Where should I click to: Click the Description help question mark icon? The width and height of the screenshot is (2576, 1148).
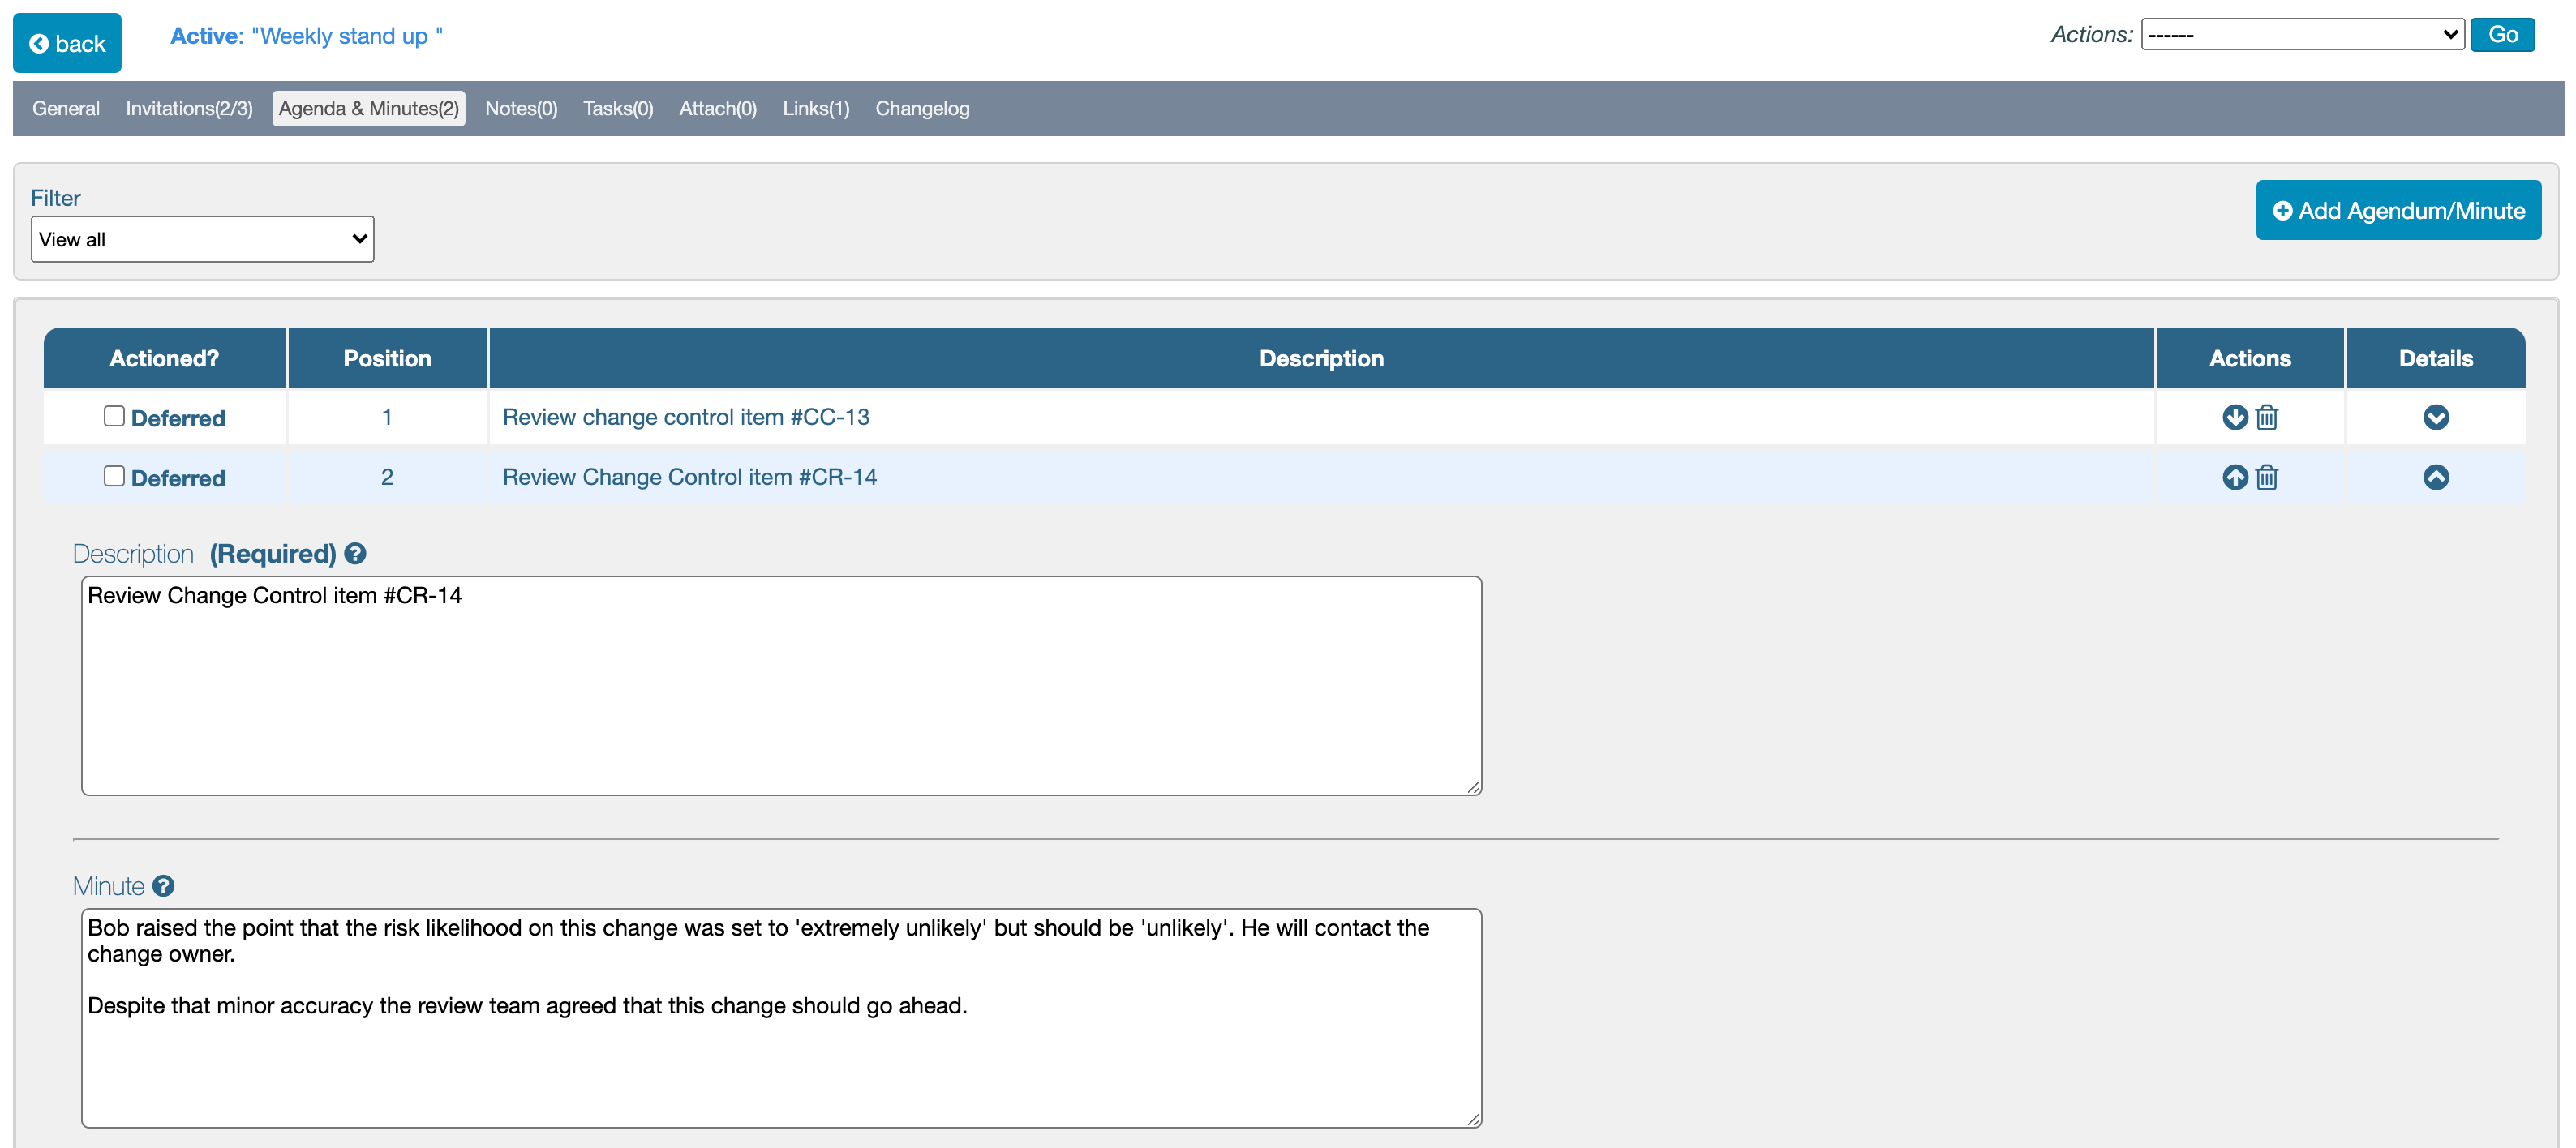coord(355,553)
